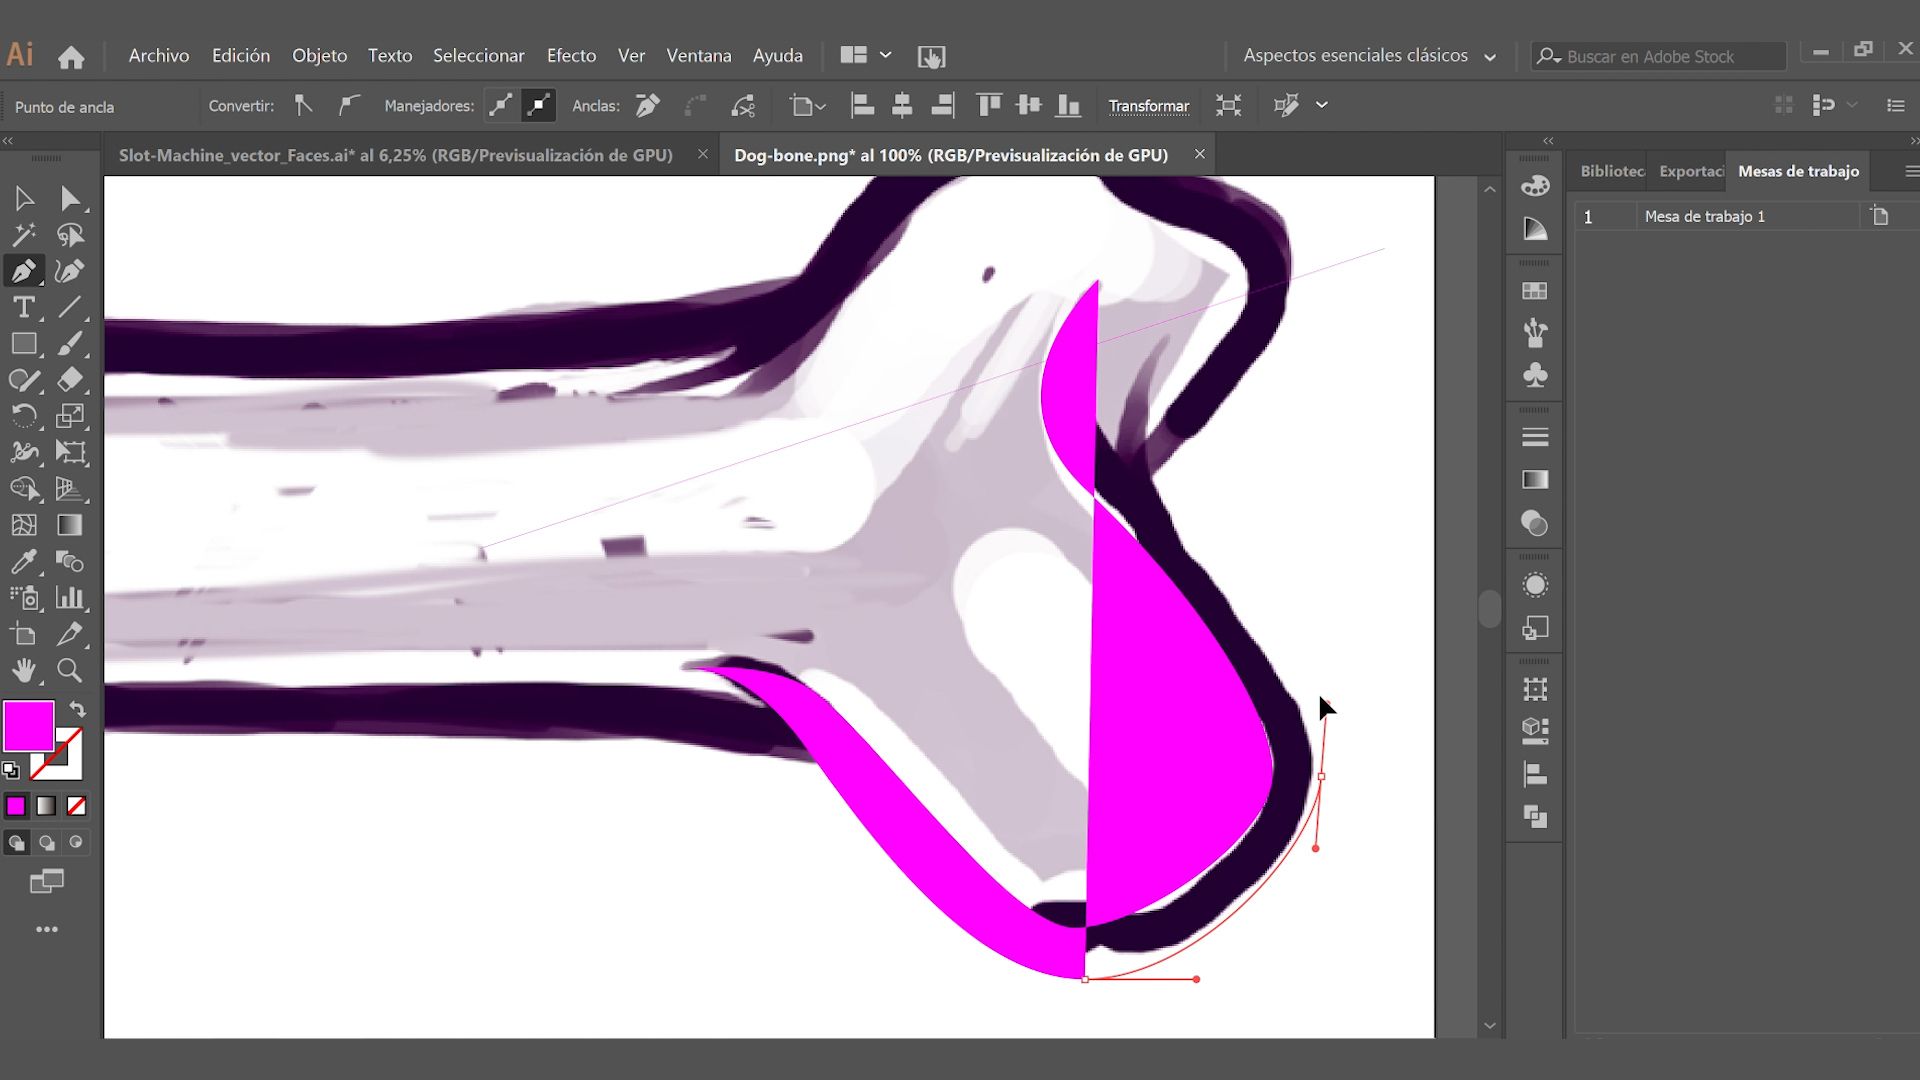The height and width of the screenshot is (1080, 1920).
Task: Cut path at selected anchors
Action: 743,105
